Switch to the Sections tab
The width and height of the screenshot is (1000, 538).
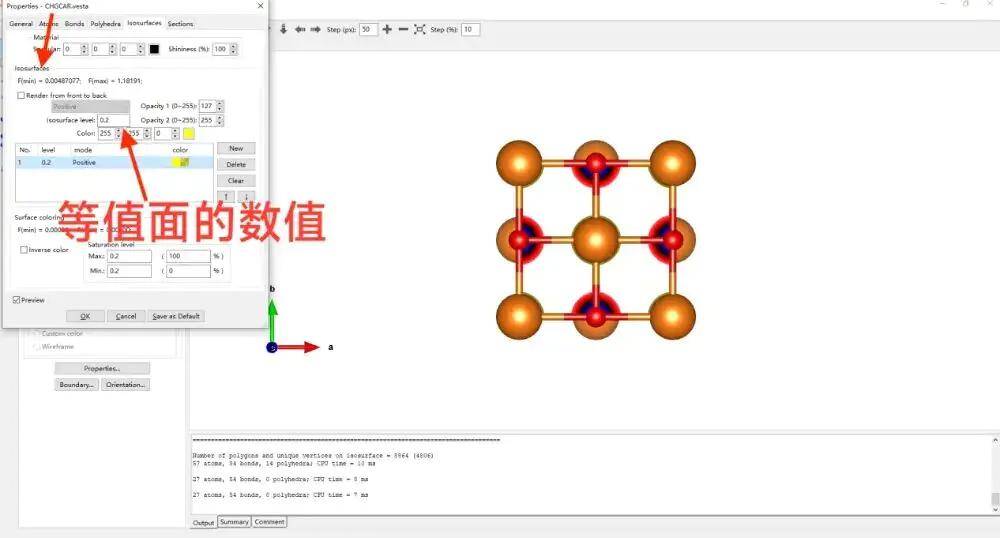point(180,23)
